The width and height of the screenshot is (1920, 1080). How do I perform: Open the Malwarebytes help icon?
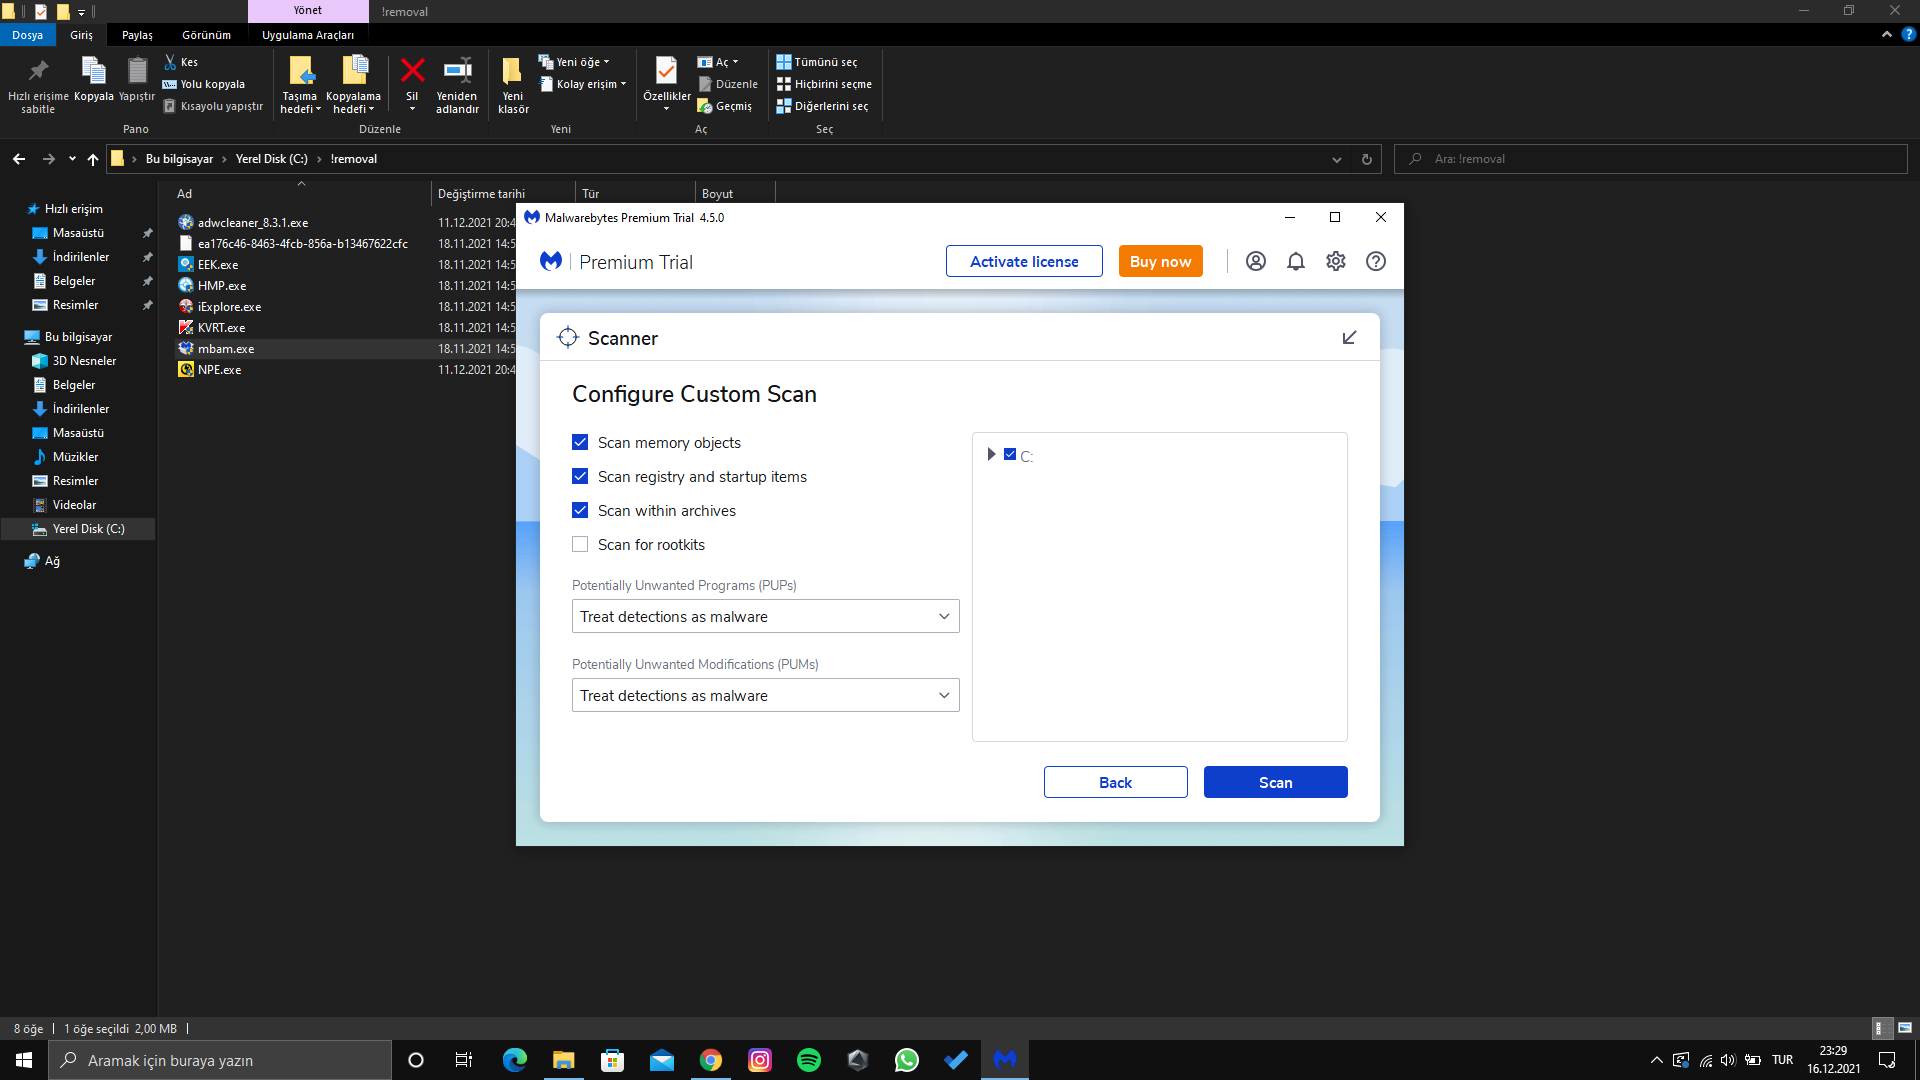[x=1376, y=261]
